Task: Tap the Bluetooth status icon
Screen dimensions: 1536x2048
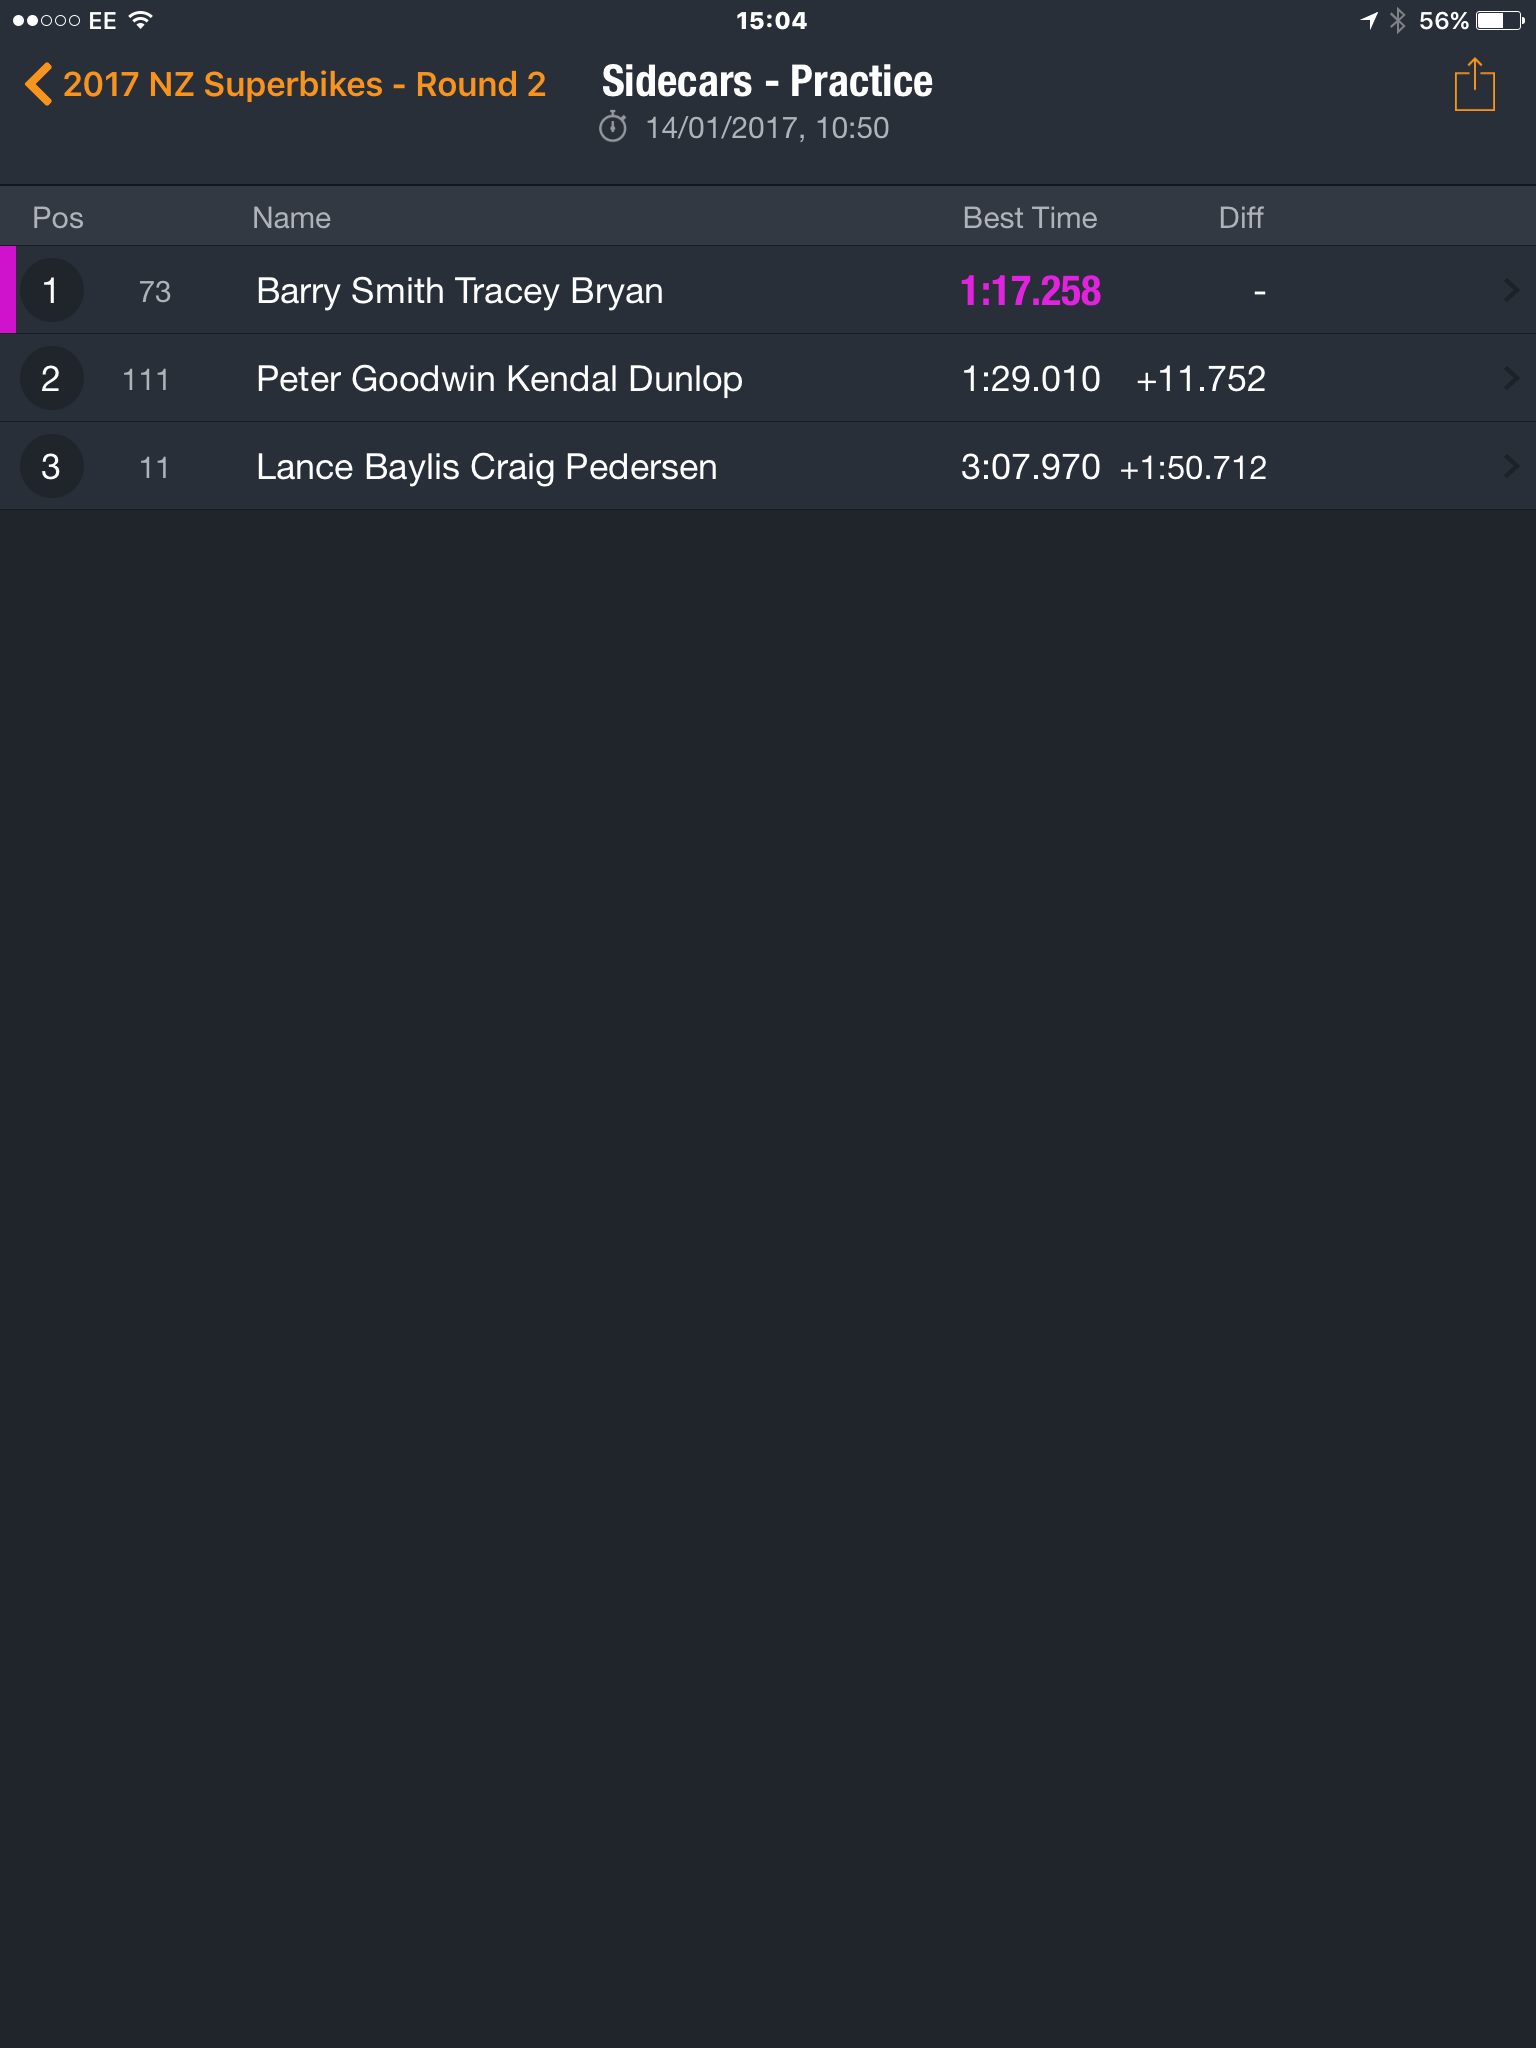Action: tap(1398, 20)
